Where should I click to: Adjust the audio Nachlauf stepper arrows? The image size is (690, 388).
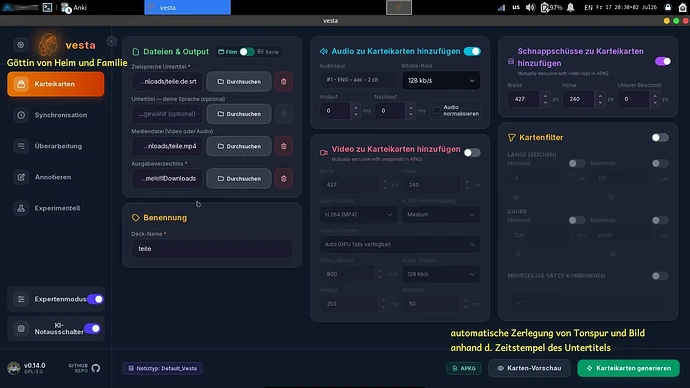click(x=411, y=111)
